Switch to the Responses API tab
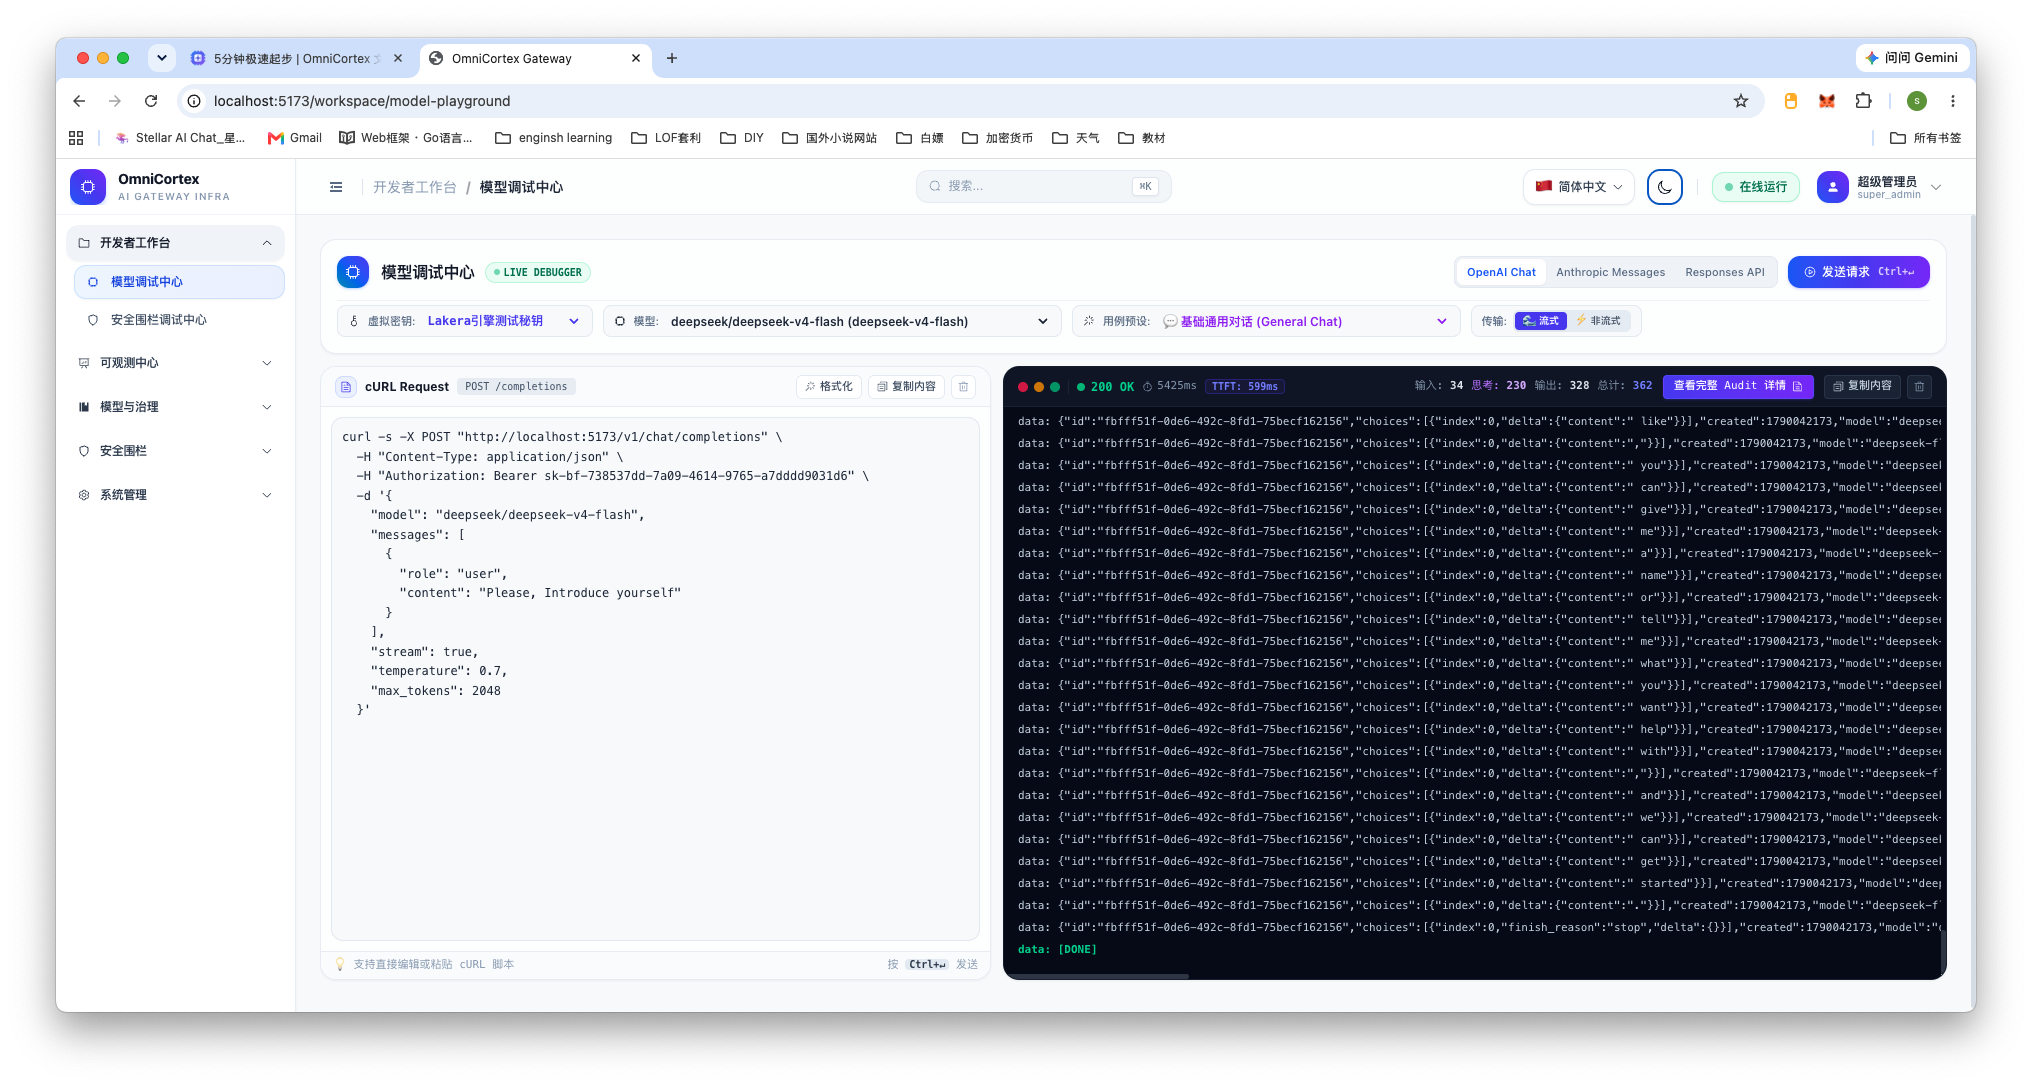This screenshot has width=2032, height=1086. pyautogui.click(x=1724, y=272)
